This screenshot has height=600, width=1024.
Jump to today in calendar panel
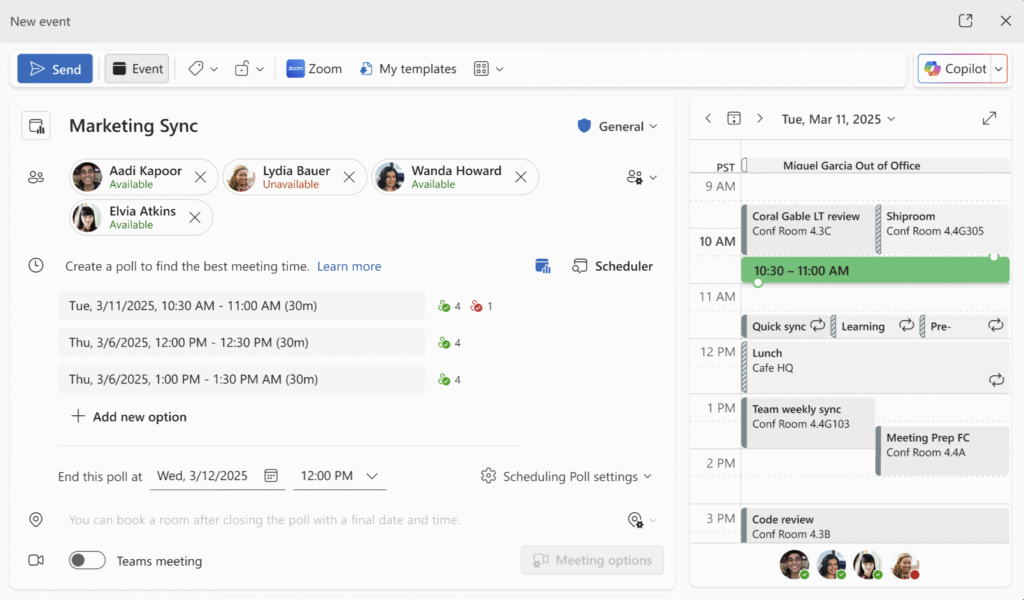[734, 119]
